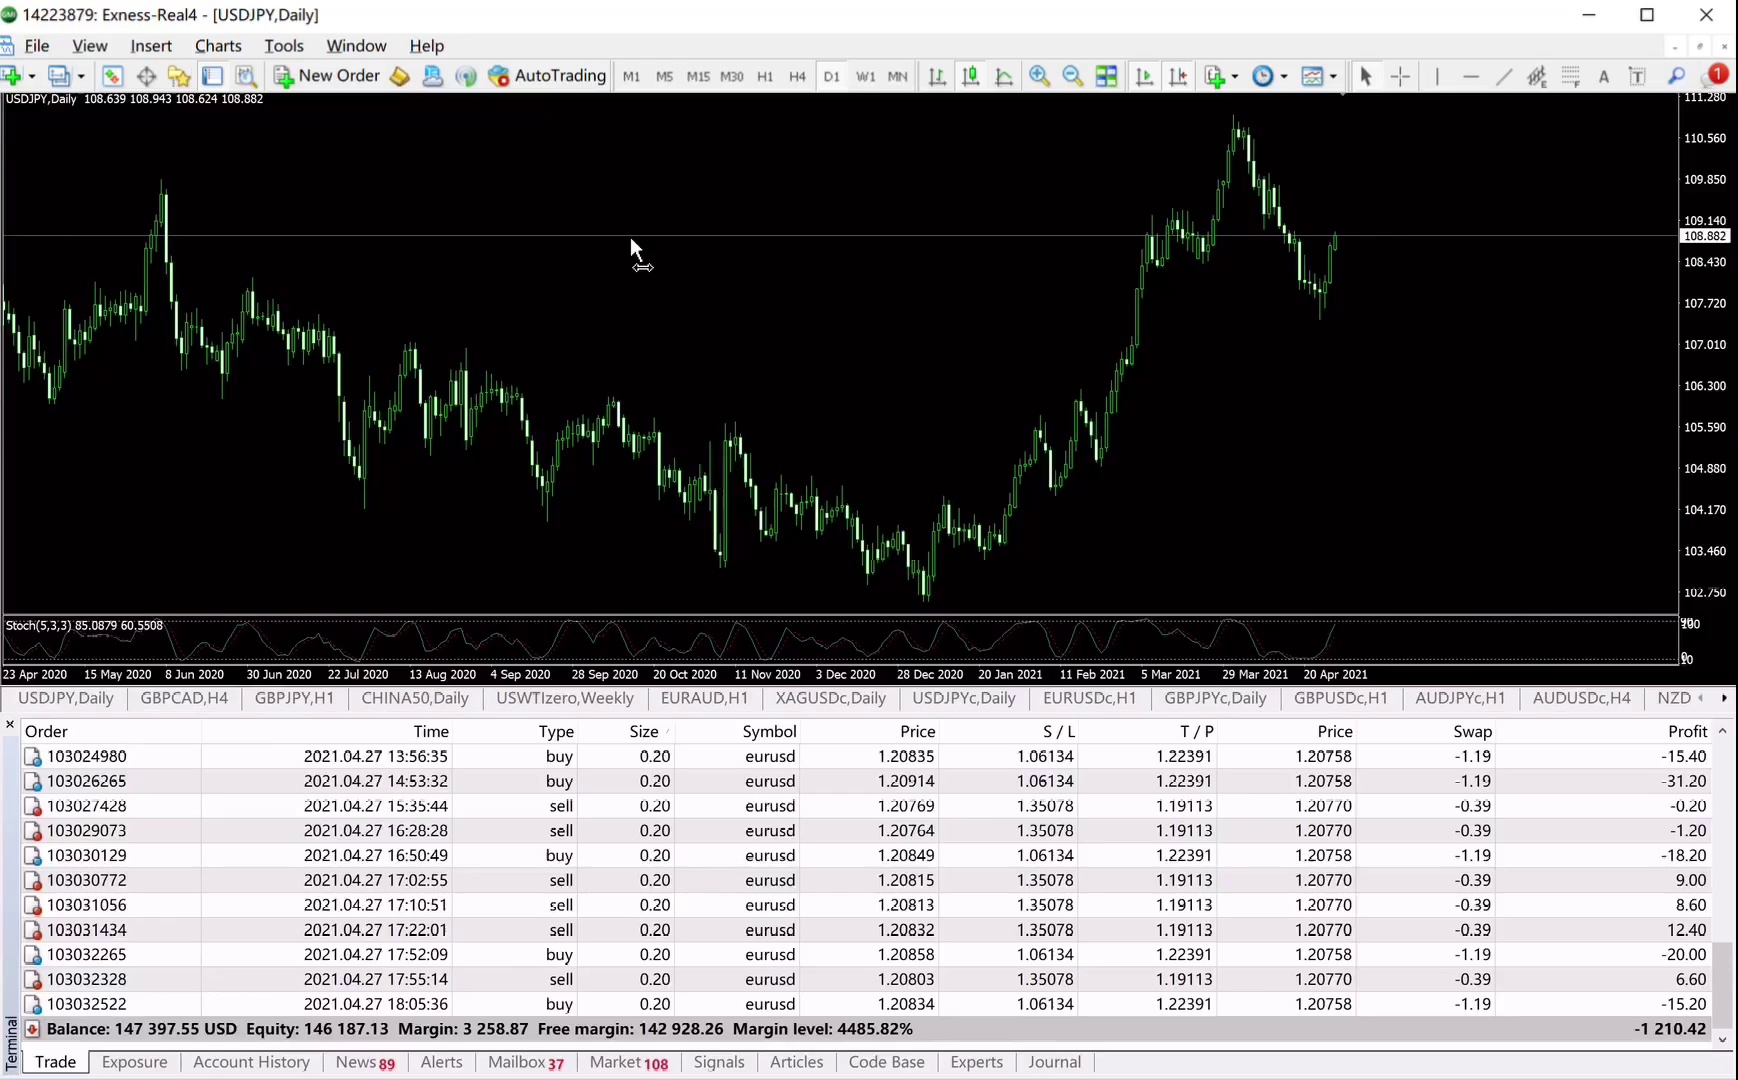Click the Terminal window toolbar icon
1738x1080 pixels.
[x=212, y=76]
